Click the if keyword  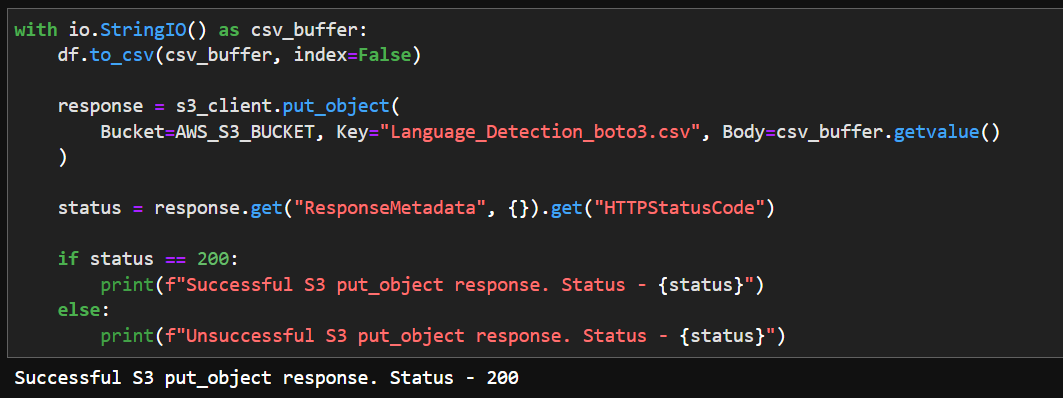[68, 259]
